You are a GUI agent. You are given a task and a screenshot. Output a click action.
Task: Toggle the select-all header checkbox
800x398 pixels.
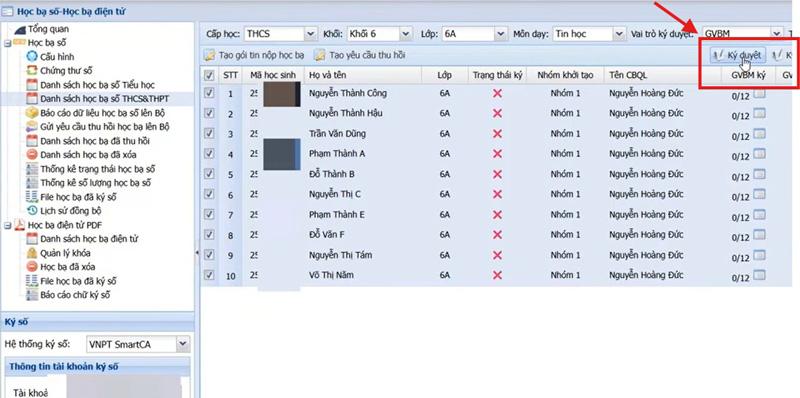(x=209, y=76)
